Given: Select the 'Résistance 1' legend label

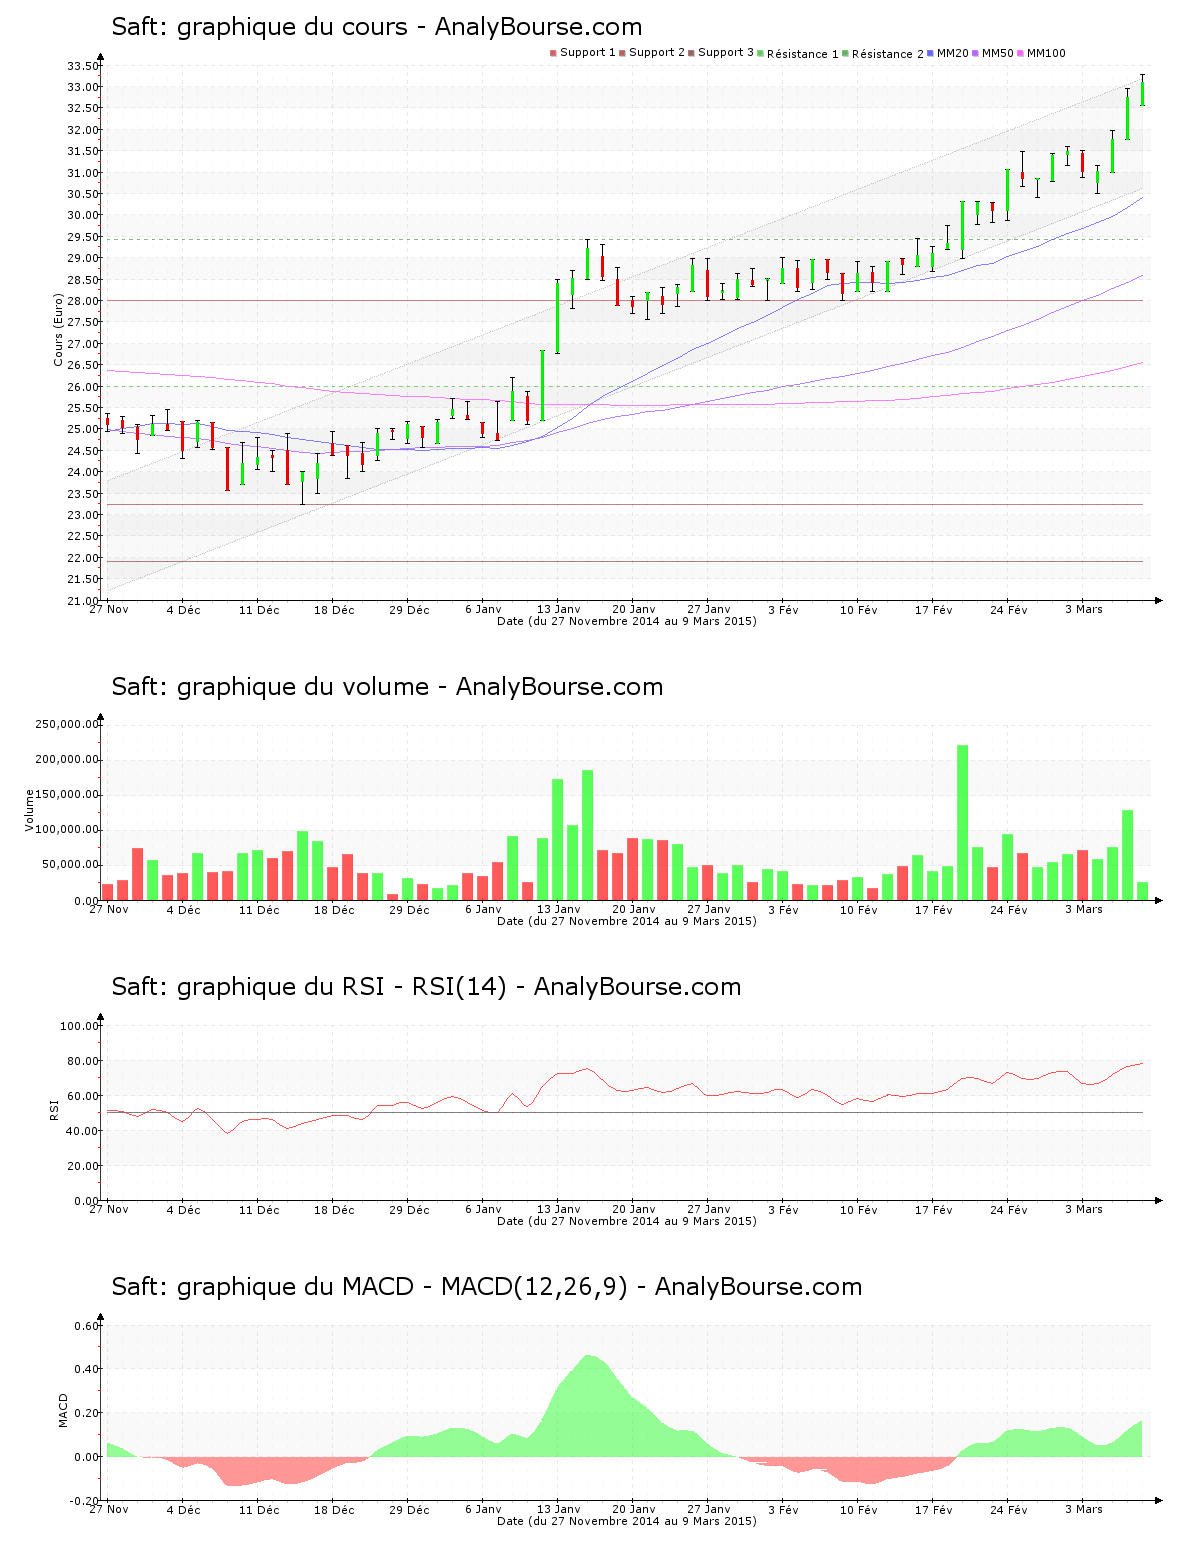Looking at the screenshot, I should pos(802,54).
